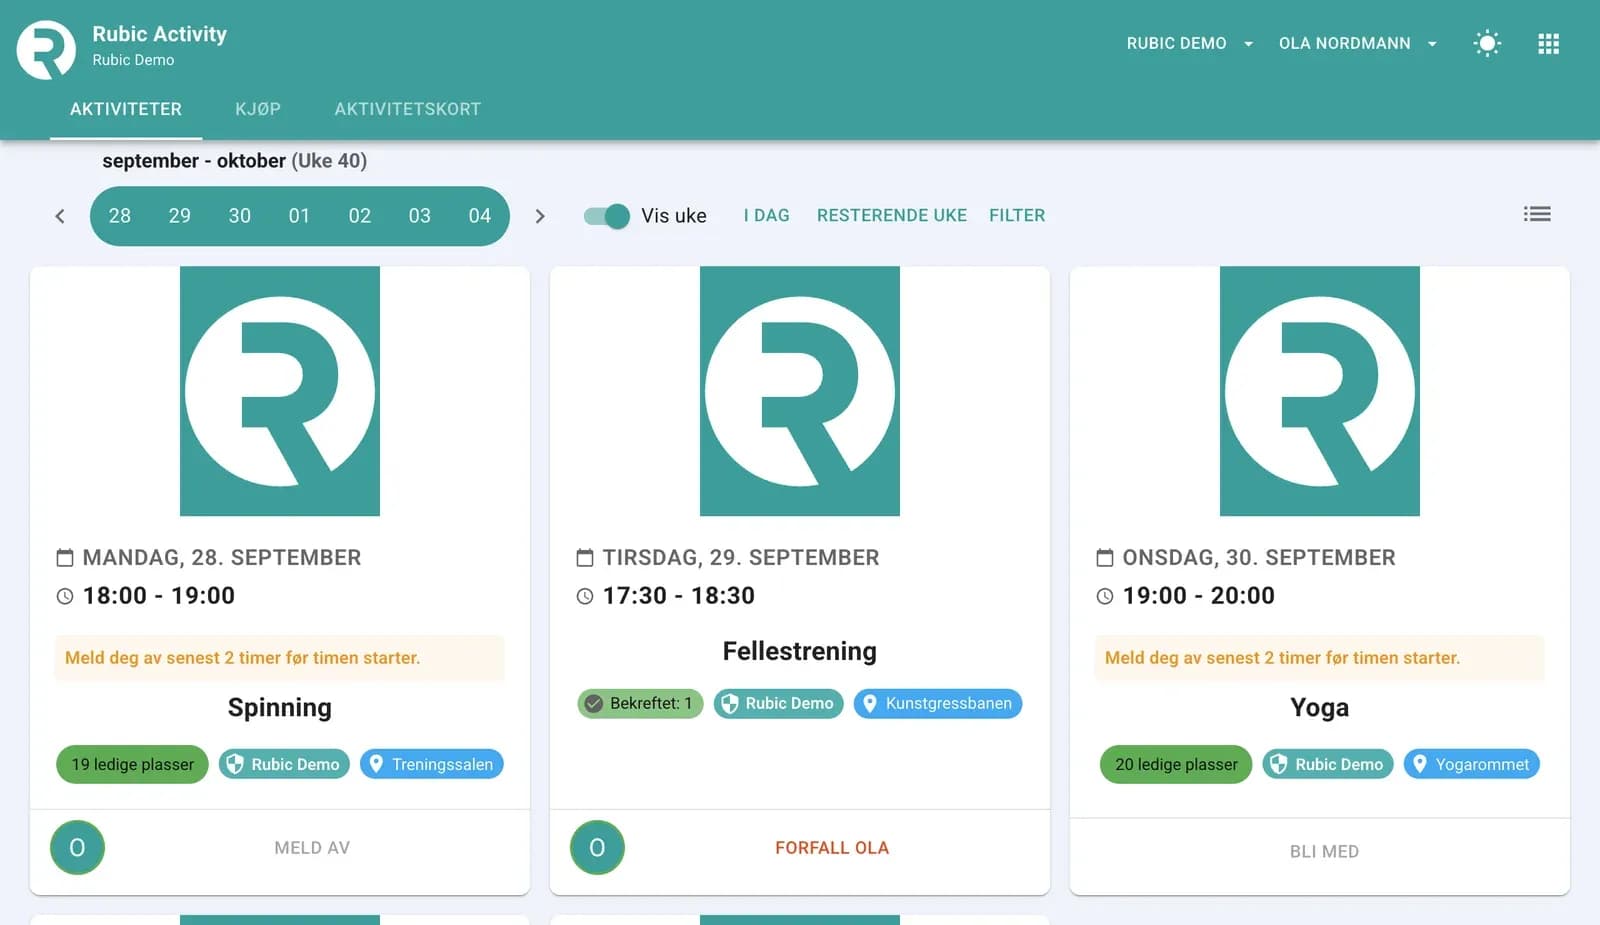This screenshot has width=1600, height=925.
Task: Click the Kunstgressbanen location chip
Action: point(938,703)
